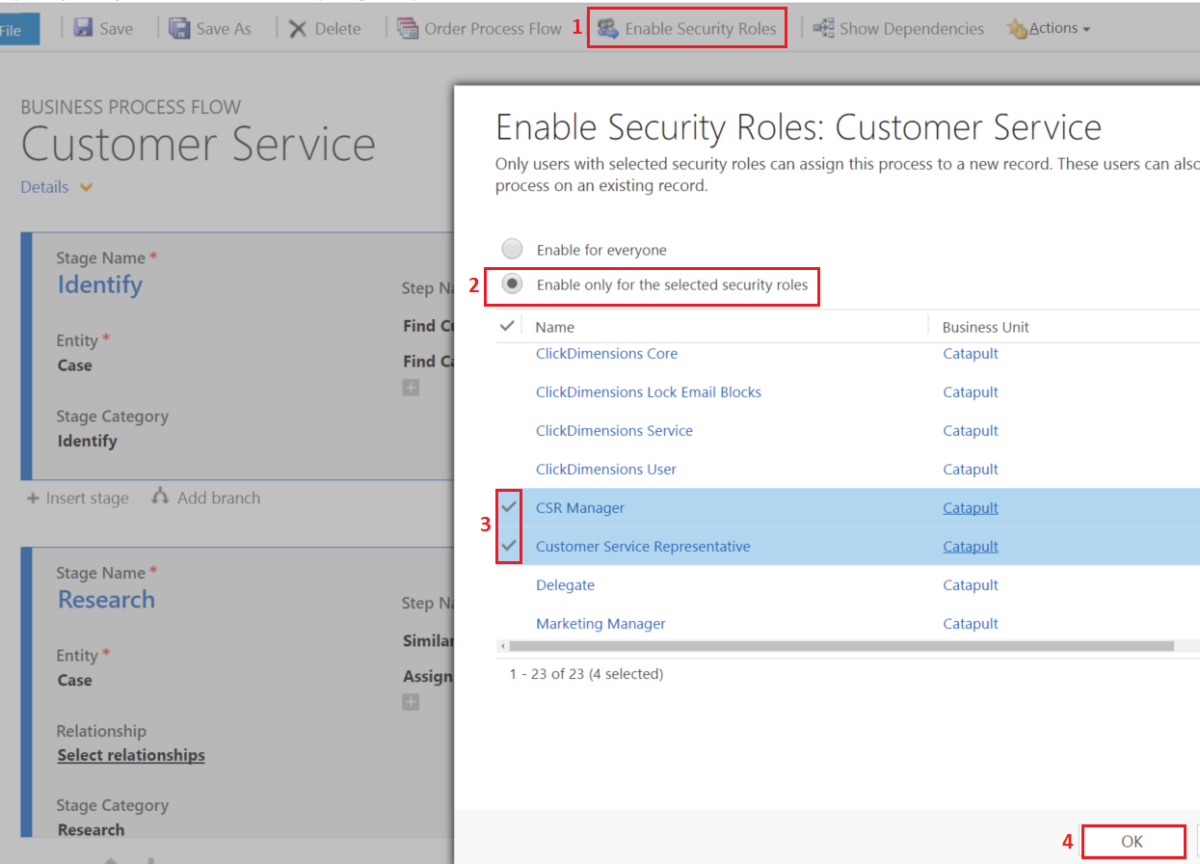
Task: Open the Actions dropdown menu
Action: (x=1060, y=28)
